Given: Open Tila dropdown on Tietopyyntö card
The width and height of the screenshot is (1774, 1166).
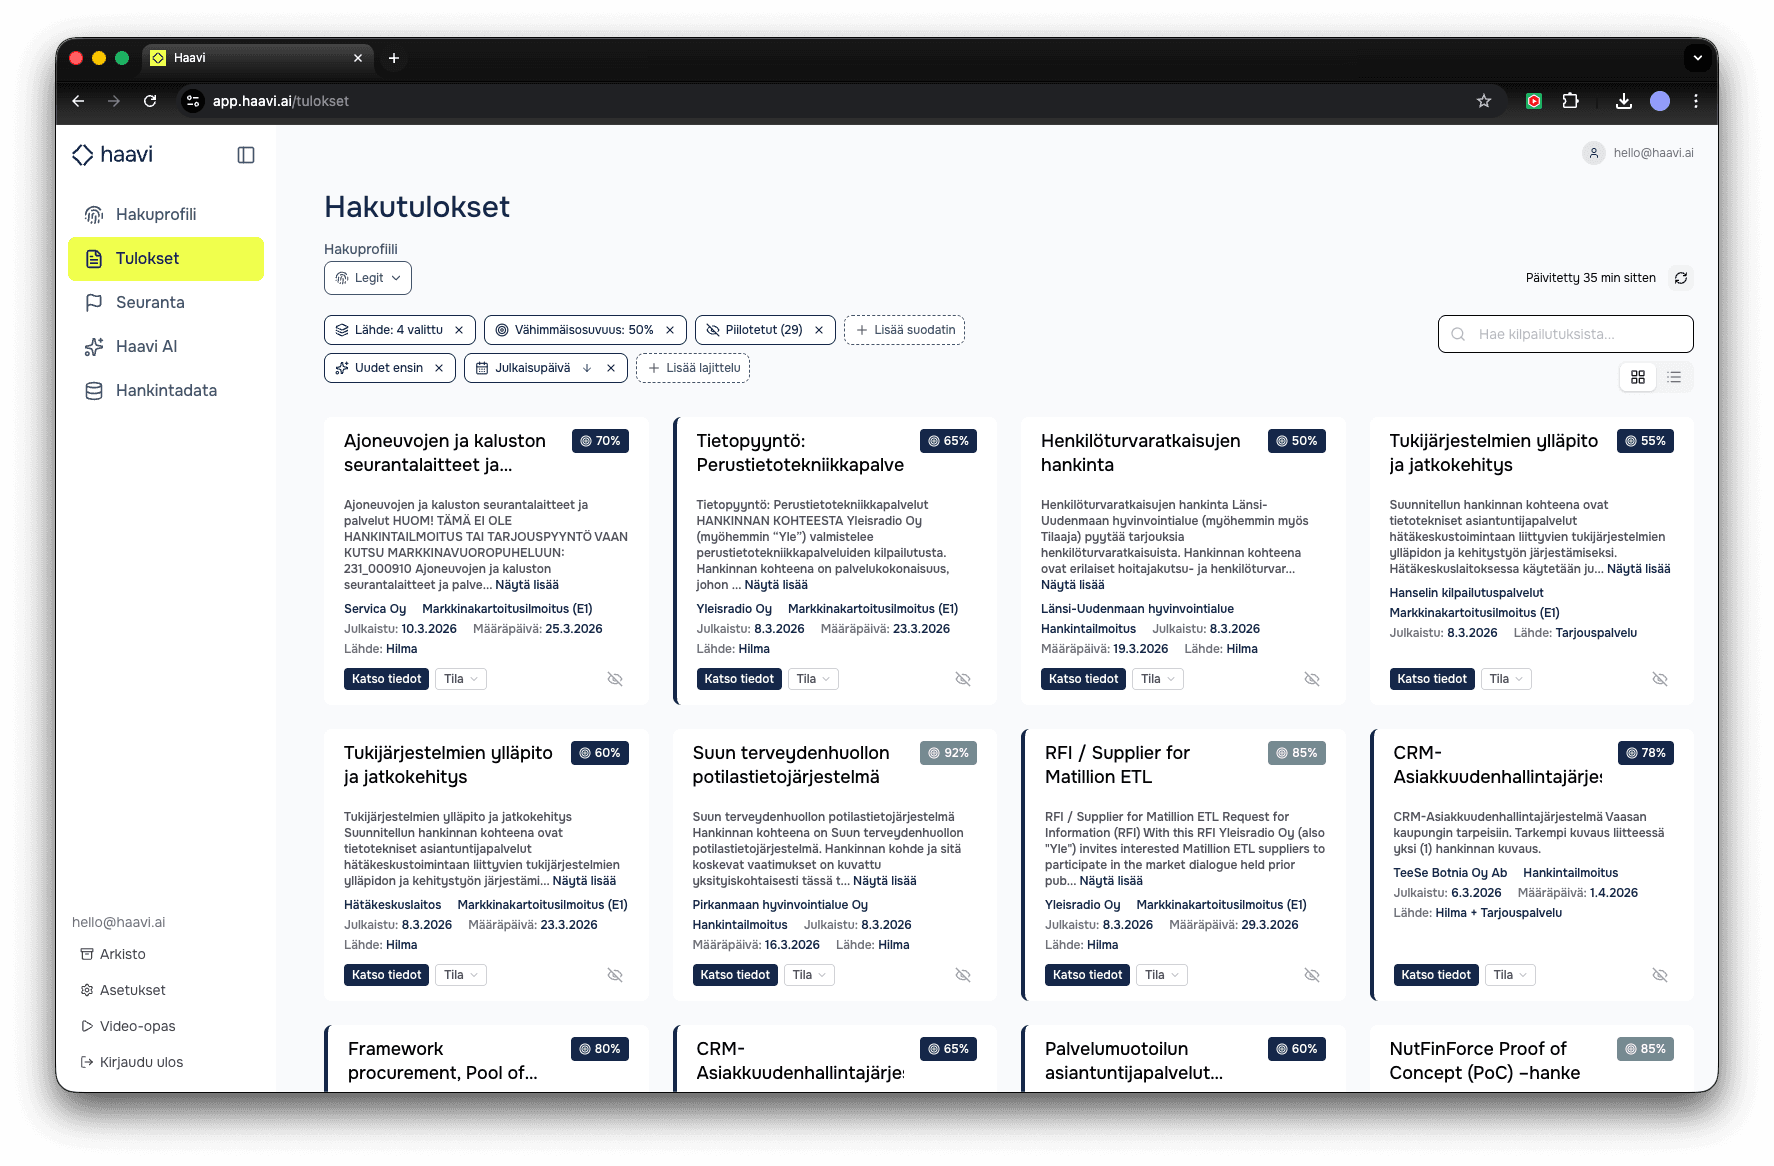Looking at the screenshot, I should pos(813,679).
